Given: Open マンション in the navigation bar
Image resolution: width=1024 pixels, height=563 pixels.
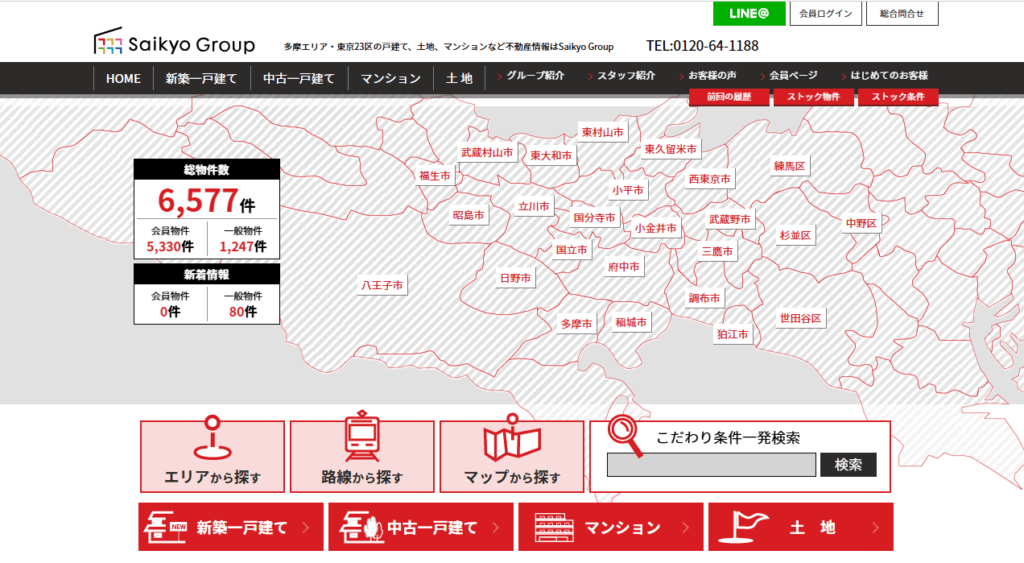Looking at the screenshot, I should click(391, 78).
